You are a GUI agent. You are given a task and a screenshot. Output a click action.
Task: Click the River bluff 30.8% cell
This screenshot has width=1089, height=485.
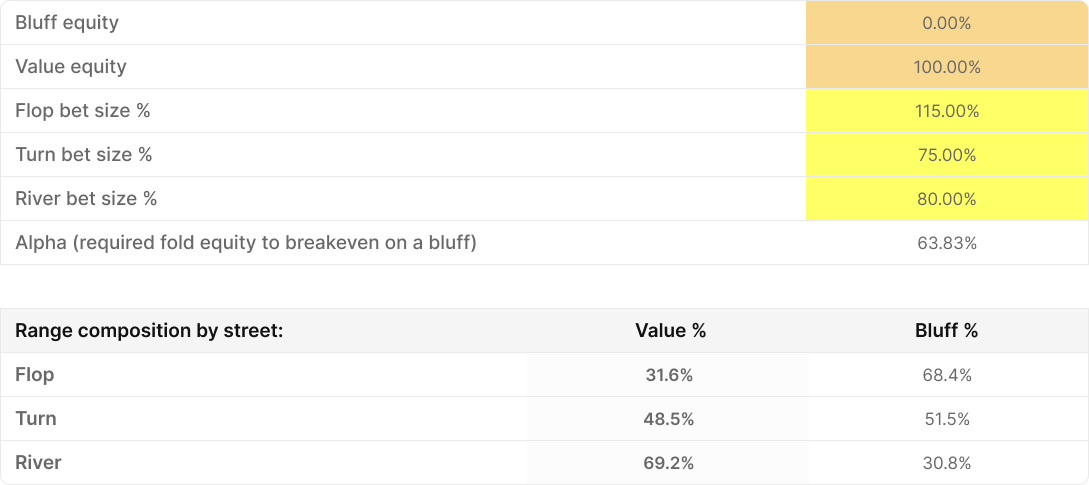pyautogui.click(x=946, y=463)
